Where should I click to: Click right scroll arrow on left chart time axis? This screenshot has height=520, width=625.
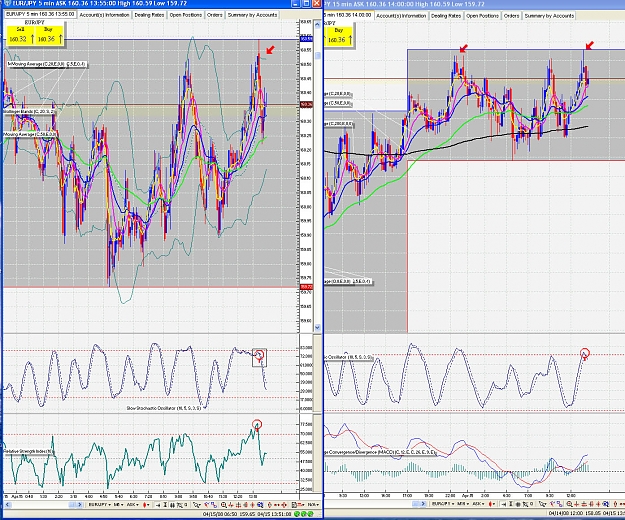pos(79,505)
